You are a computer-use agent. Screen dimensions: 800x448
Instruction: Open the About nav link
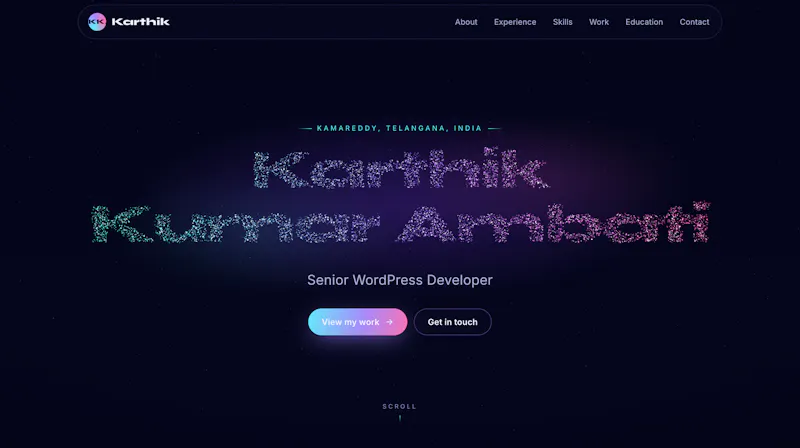point(466,22)
